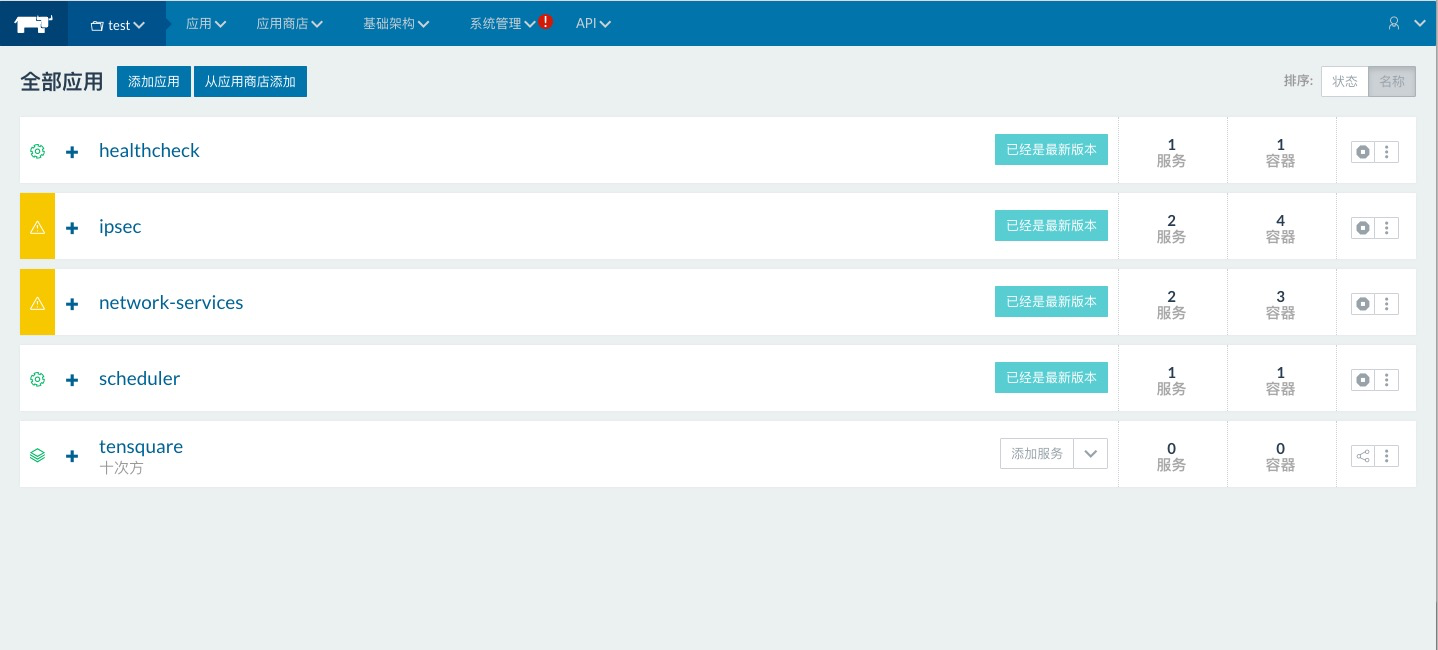Sort stacks by 名称
The image size is (1438, 650).
pyautogui.click(x=1392, y=82)
